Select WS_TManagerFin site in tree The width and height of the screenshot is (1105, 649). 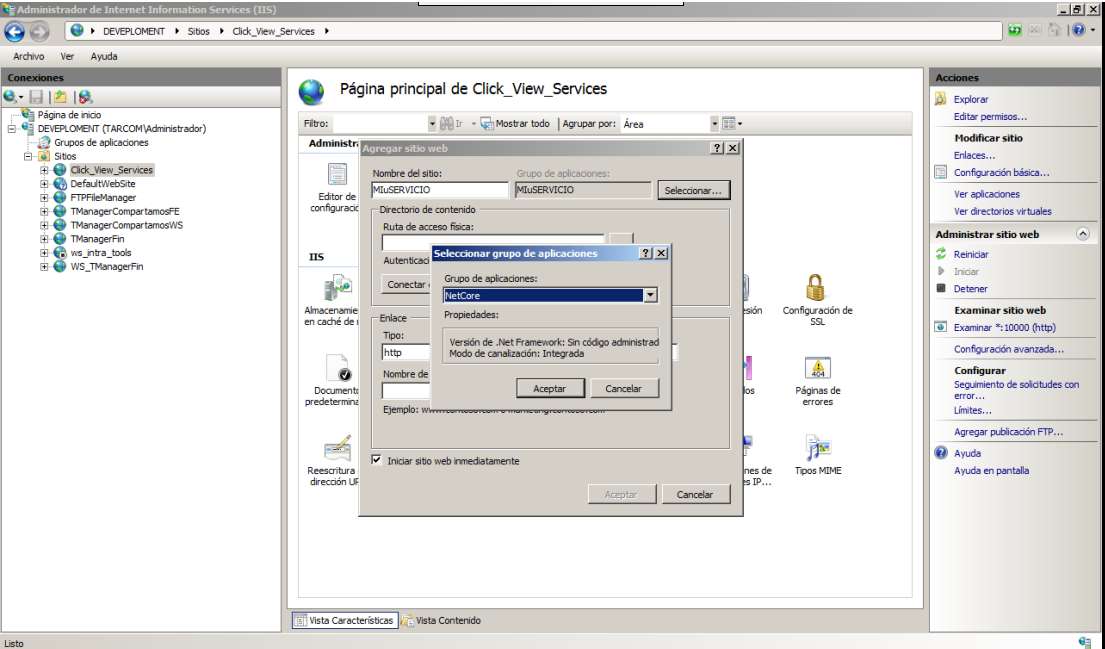(x=106, y=266)
